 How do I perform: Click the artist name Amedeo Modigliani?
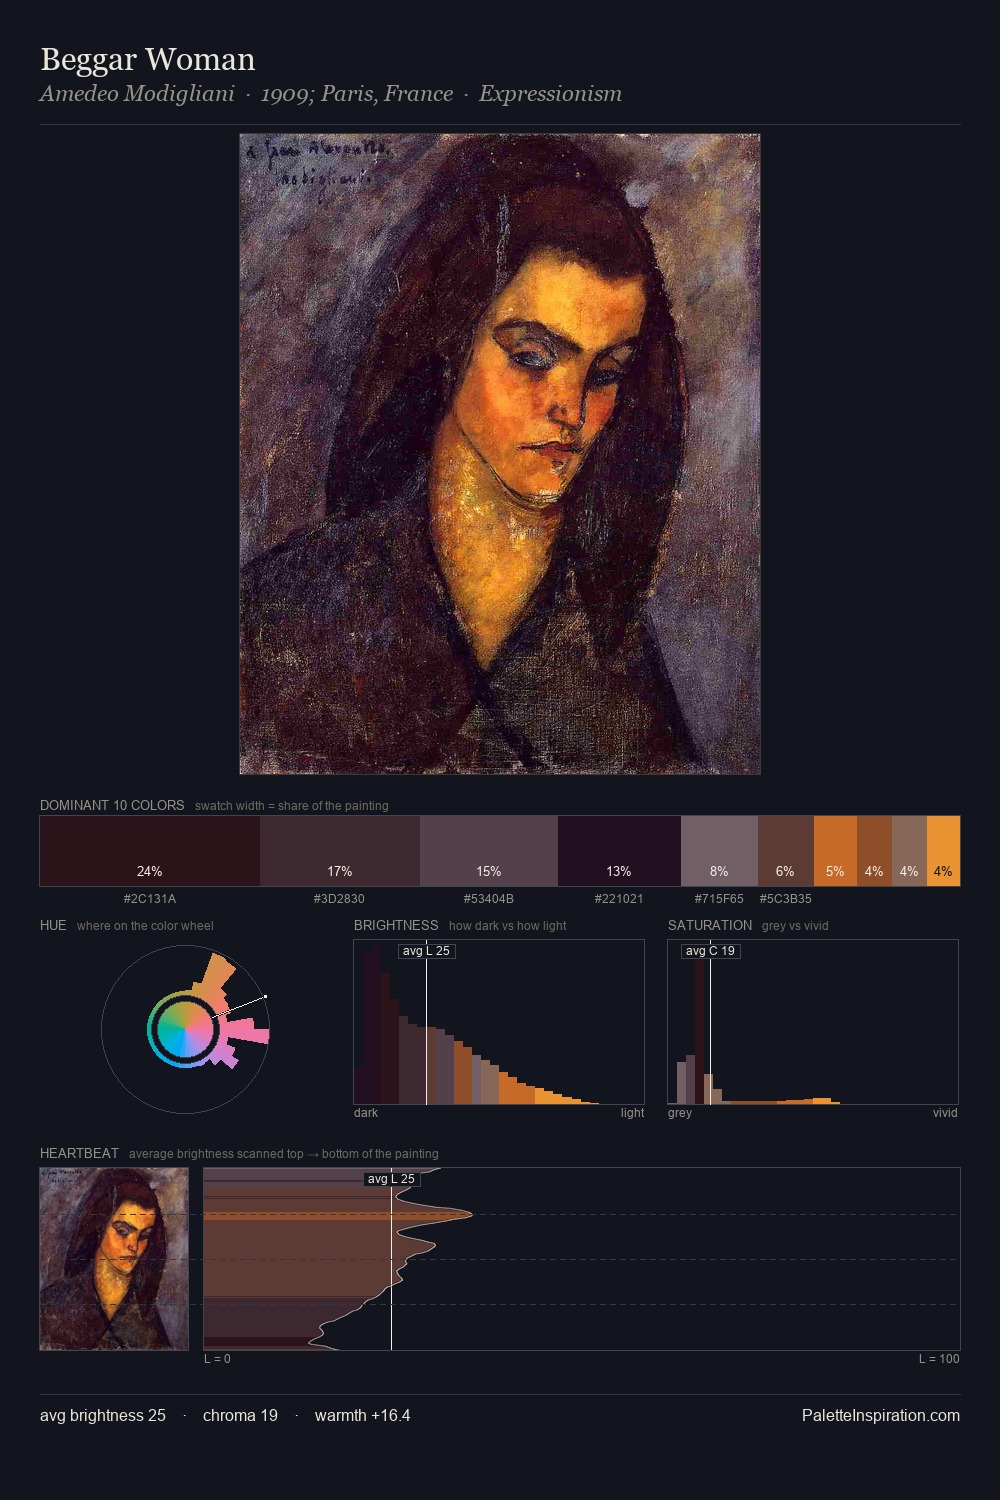pyautogui.click(x=137, y=94)
